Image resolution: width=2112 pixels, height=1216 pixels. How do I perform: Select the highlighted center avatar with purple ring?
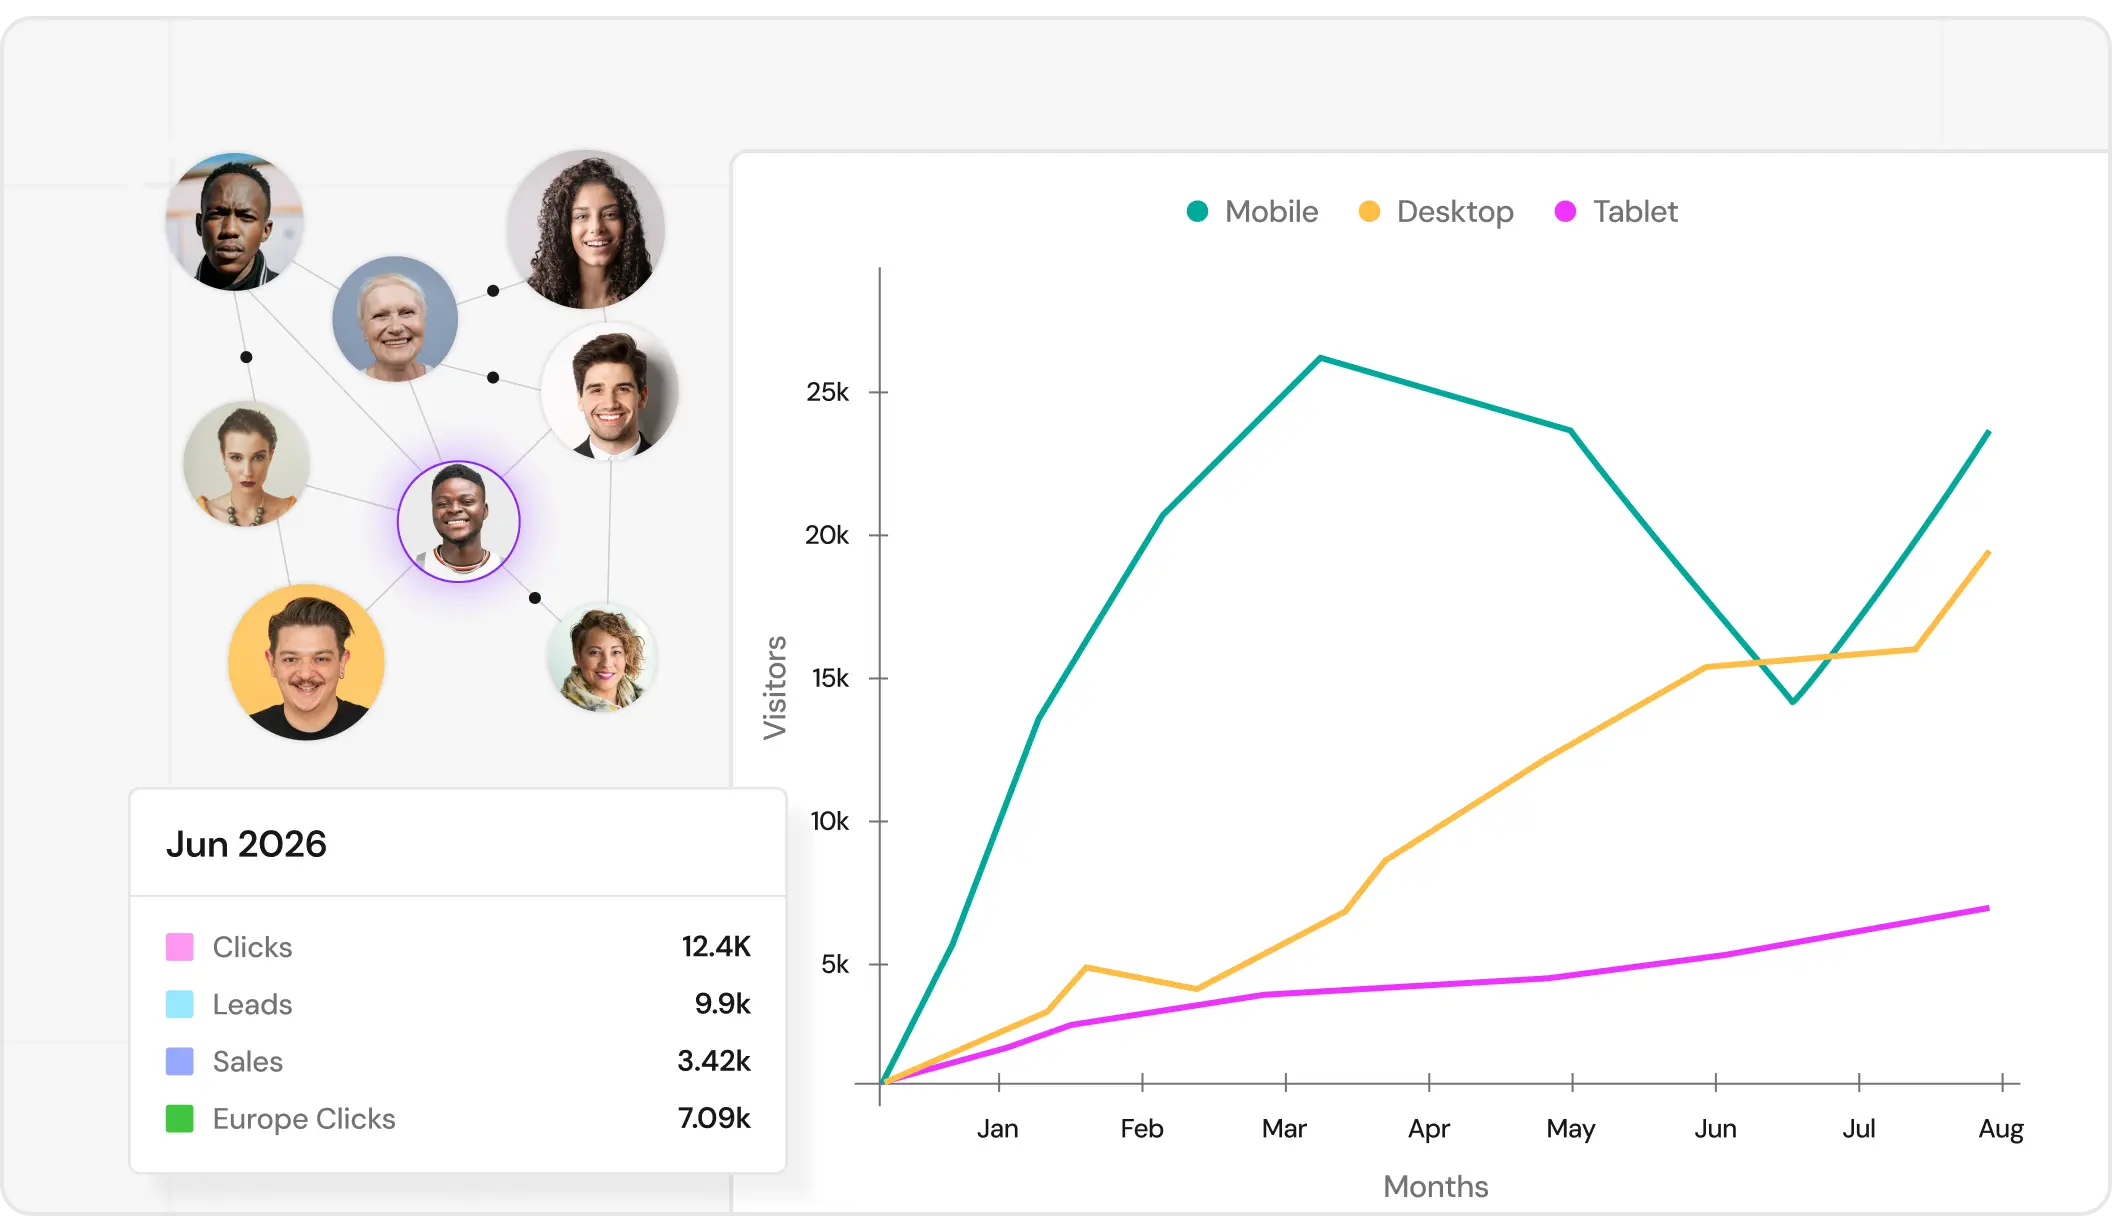click(x=459, y=521)
